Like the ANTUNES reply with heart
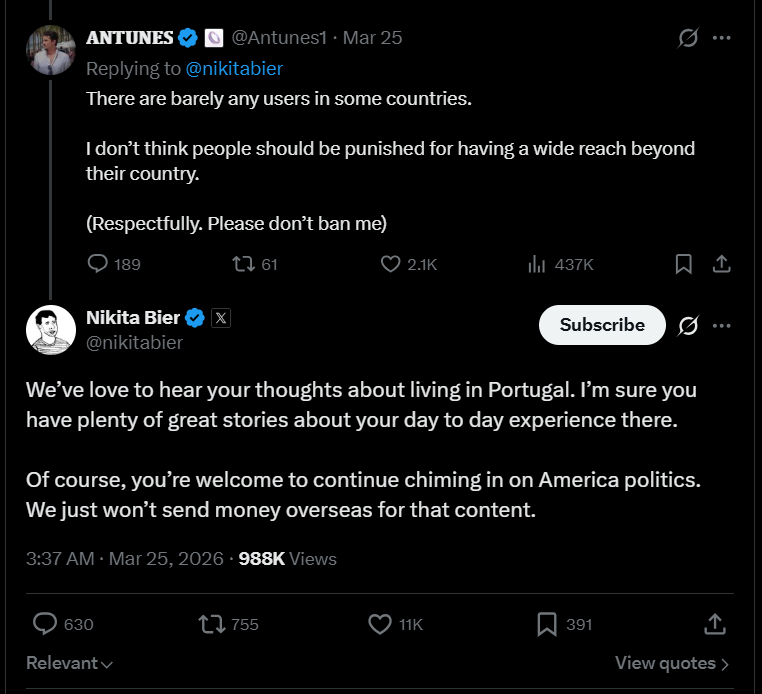Viewport: 762px width, 694px height. (391, 264)
